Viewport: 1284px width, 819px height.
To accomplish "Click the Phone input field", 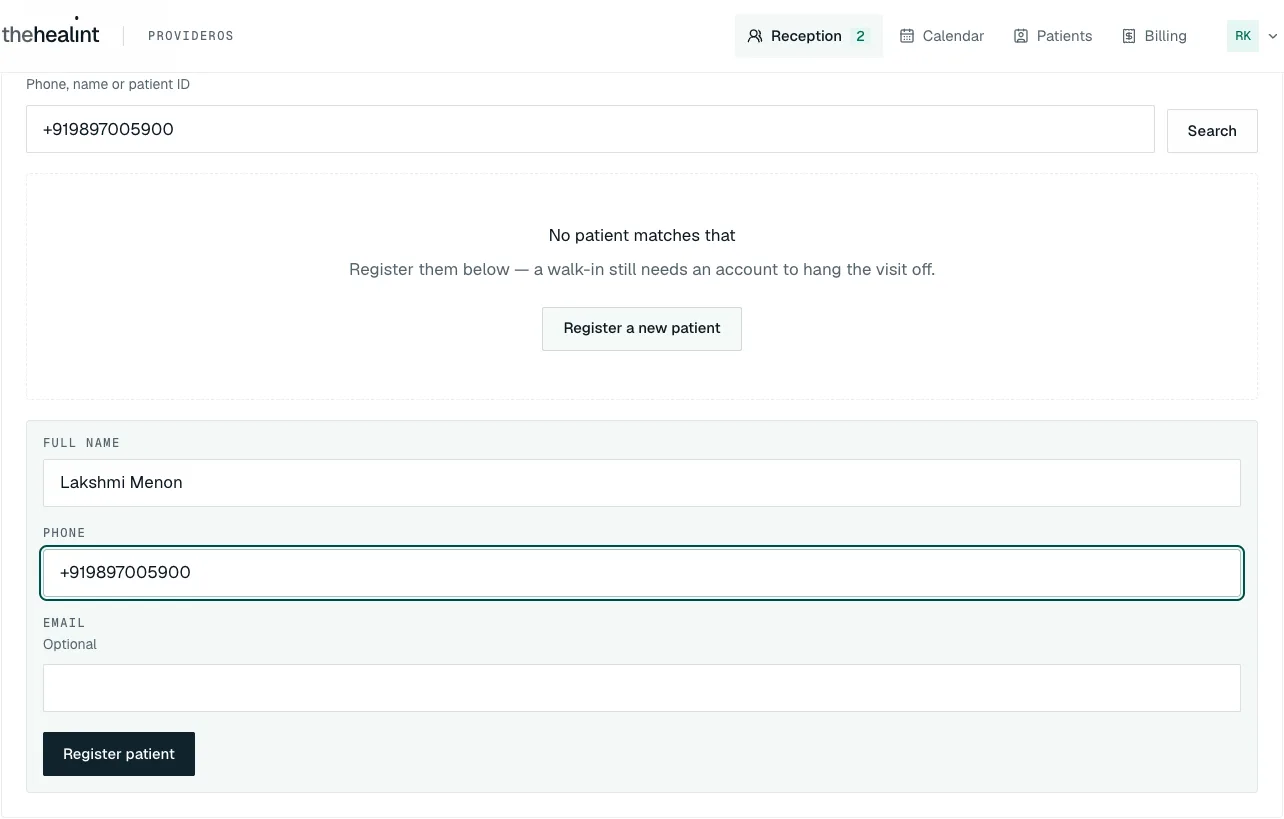I will click(642, 573).
